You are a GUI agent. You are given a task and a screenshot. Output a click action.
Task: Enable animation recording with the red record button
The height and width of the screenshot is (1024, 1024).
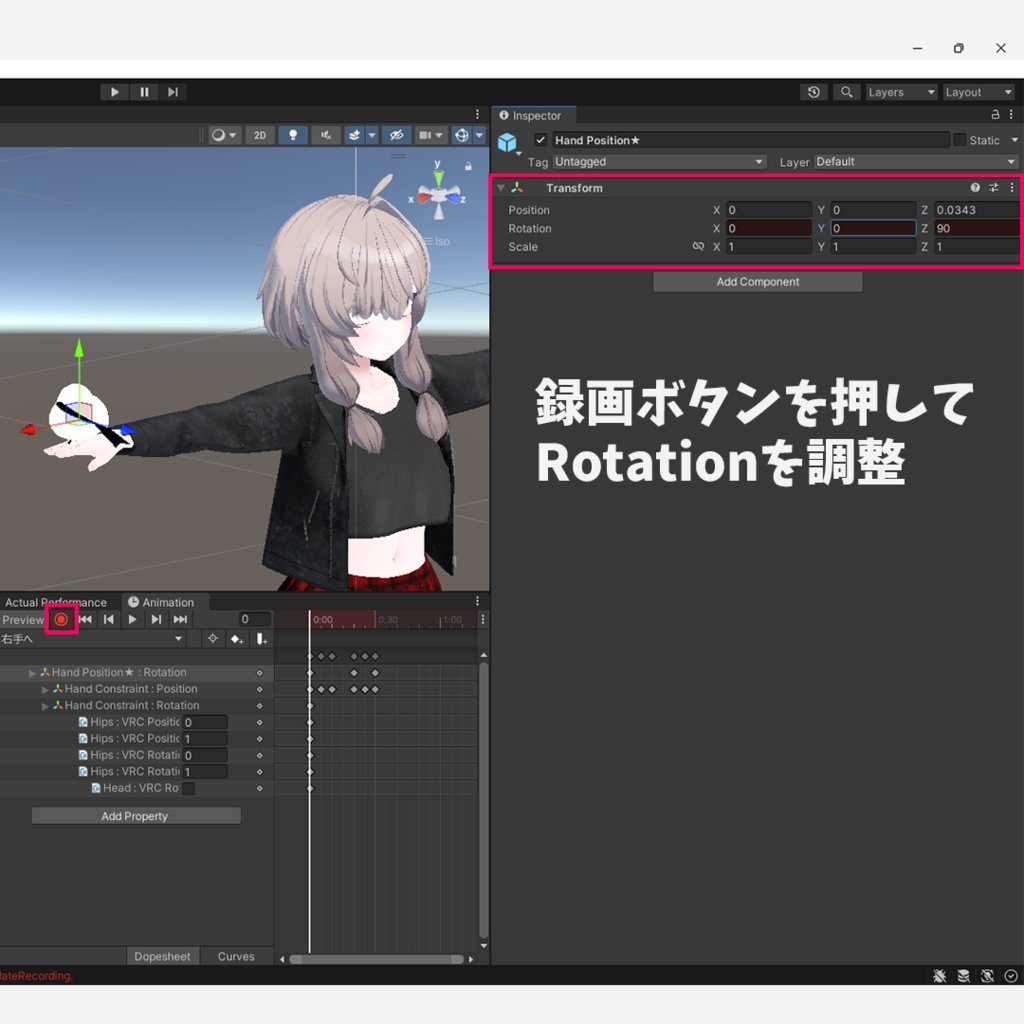pyautogui.click(x=61, y=619)
